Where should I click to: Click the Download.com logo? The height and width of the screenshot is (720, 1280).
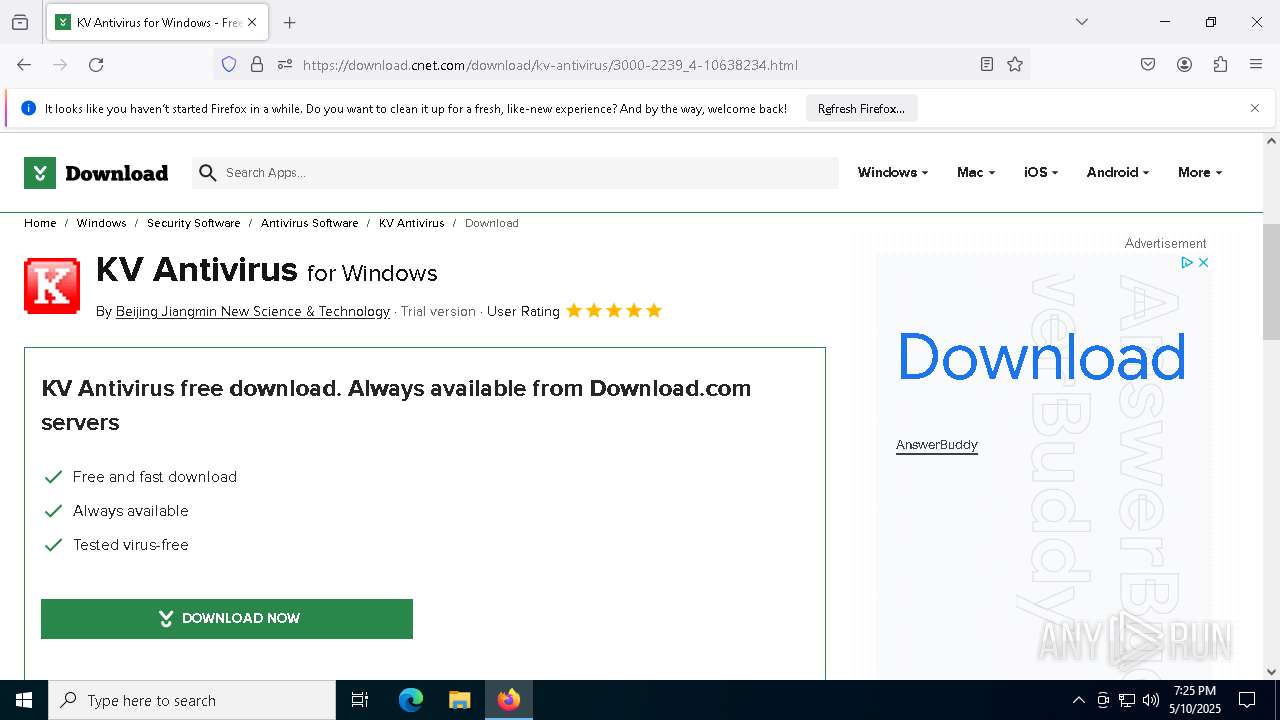[96, 173]
